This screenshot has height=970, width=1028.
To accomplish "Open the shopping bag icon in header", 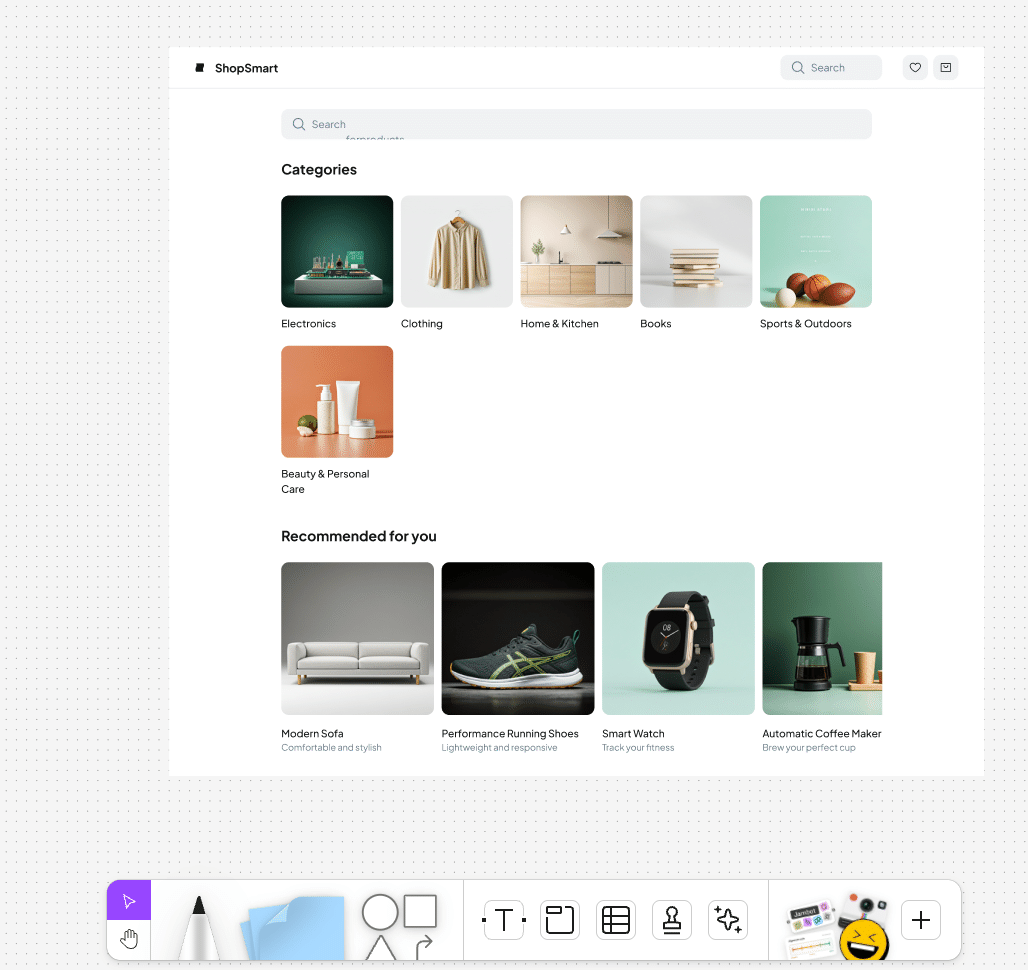I will tap(945, 68).
